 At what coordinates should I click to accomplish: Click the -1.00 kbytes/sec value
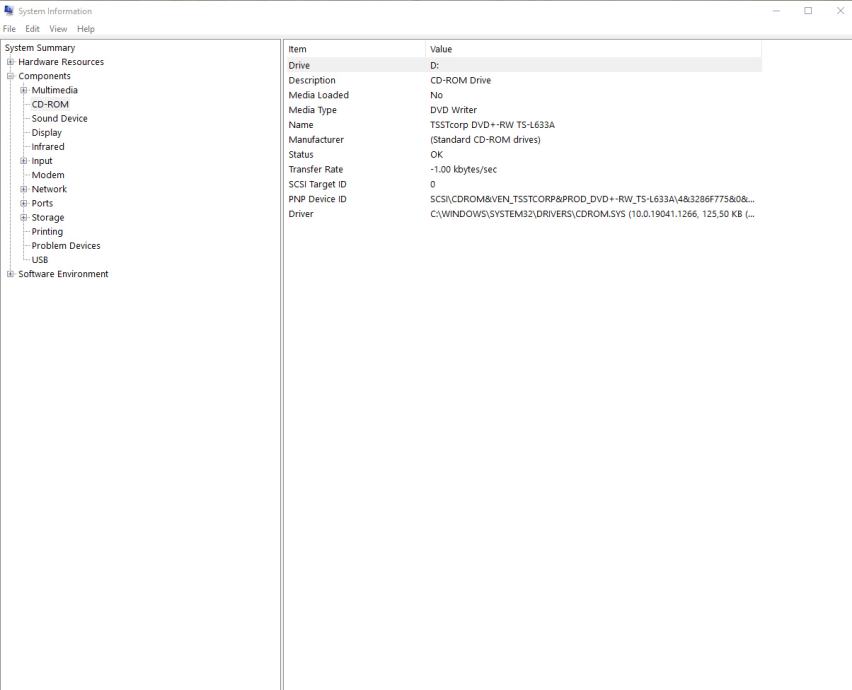(463, 170)
